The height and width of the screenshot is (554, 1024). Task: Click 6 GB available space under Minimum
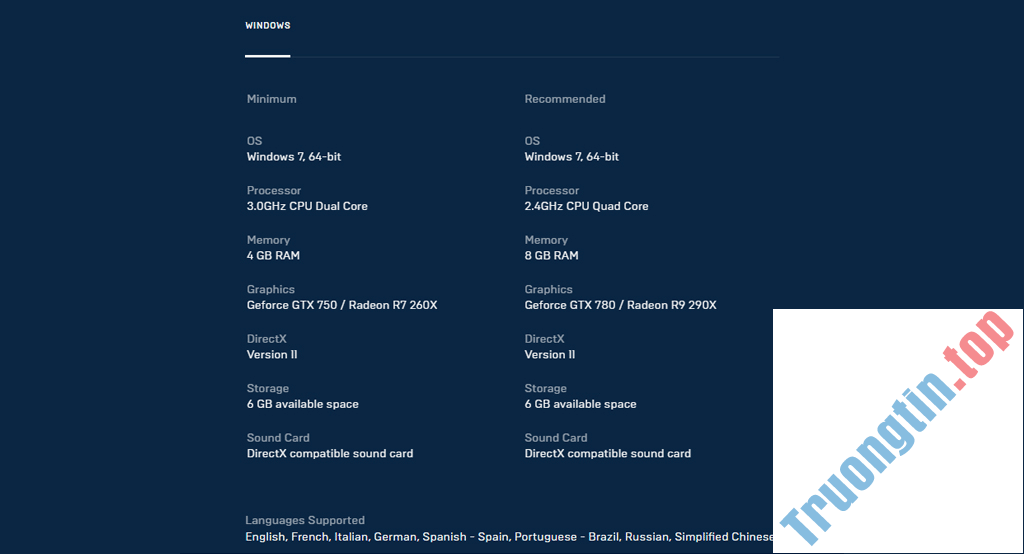click(302, 404)
